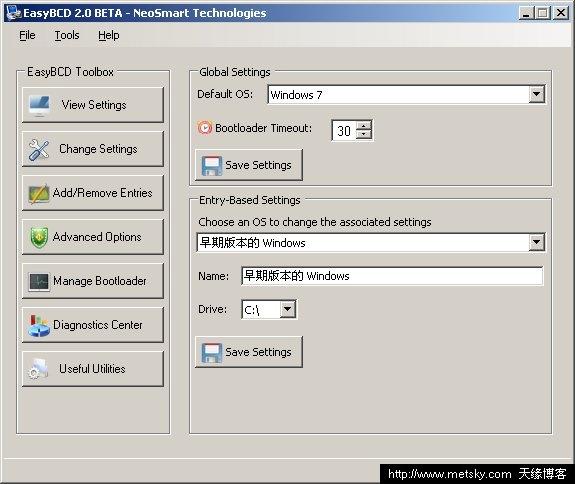Click the Advanced Options shield icon
This screenshot has width=575, height=484.
coord(39,237)
